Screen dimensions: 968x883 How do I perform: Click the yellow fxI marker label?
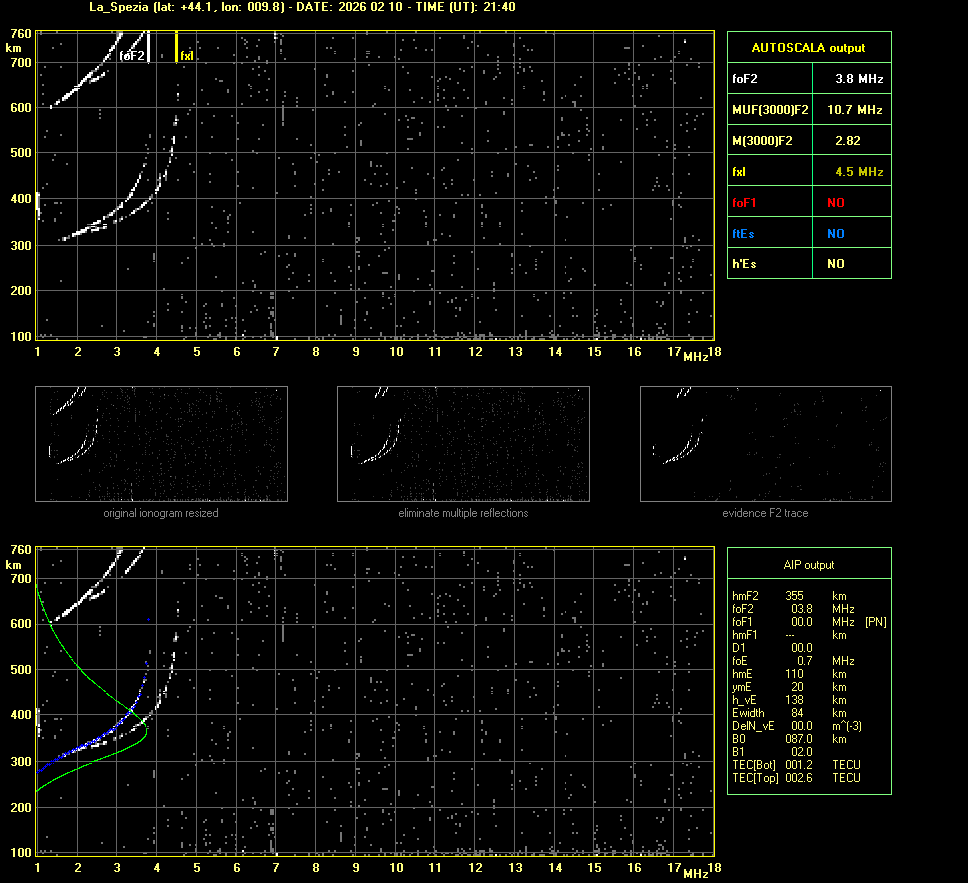coord(187,56)
